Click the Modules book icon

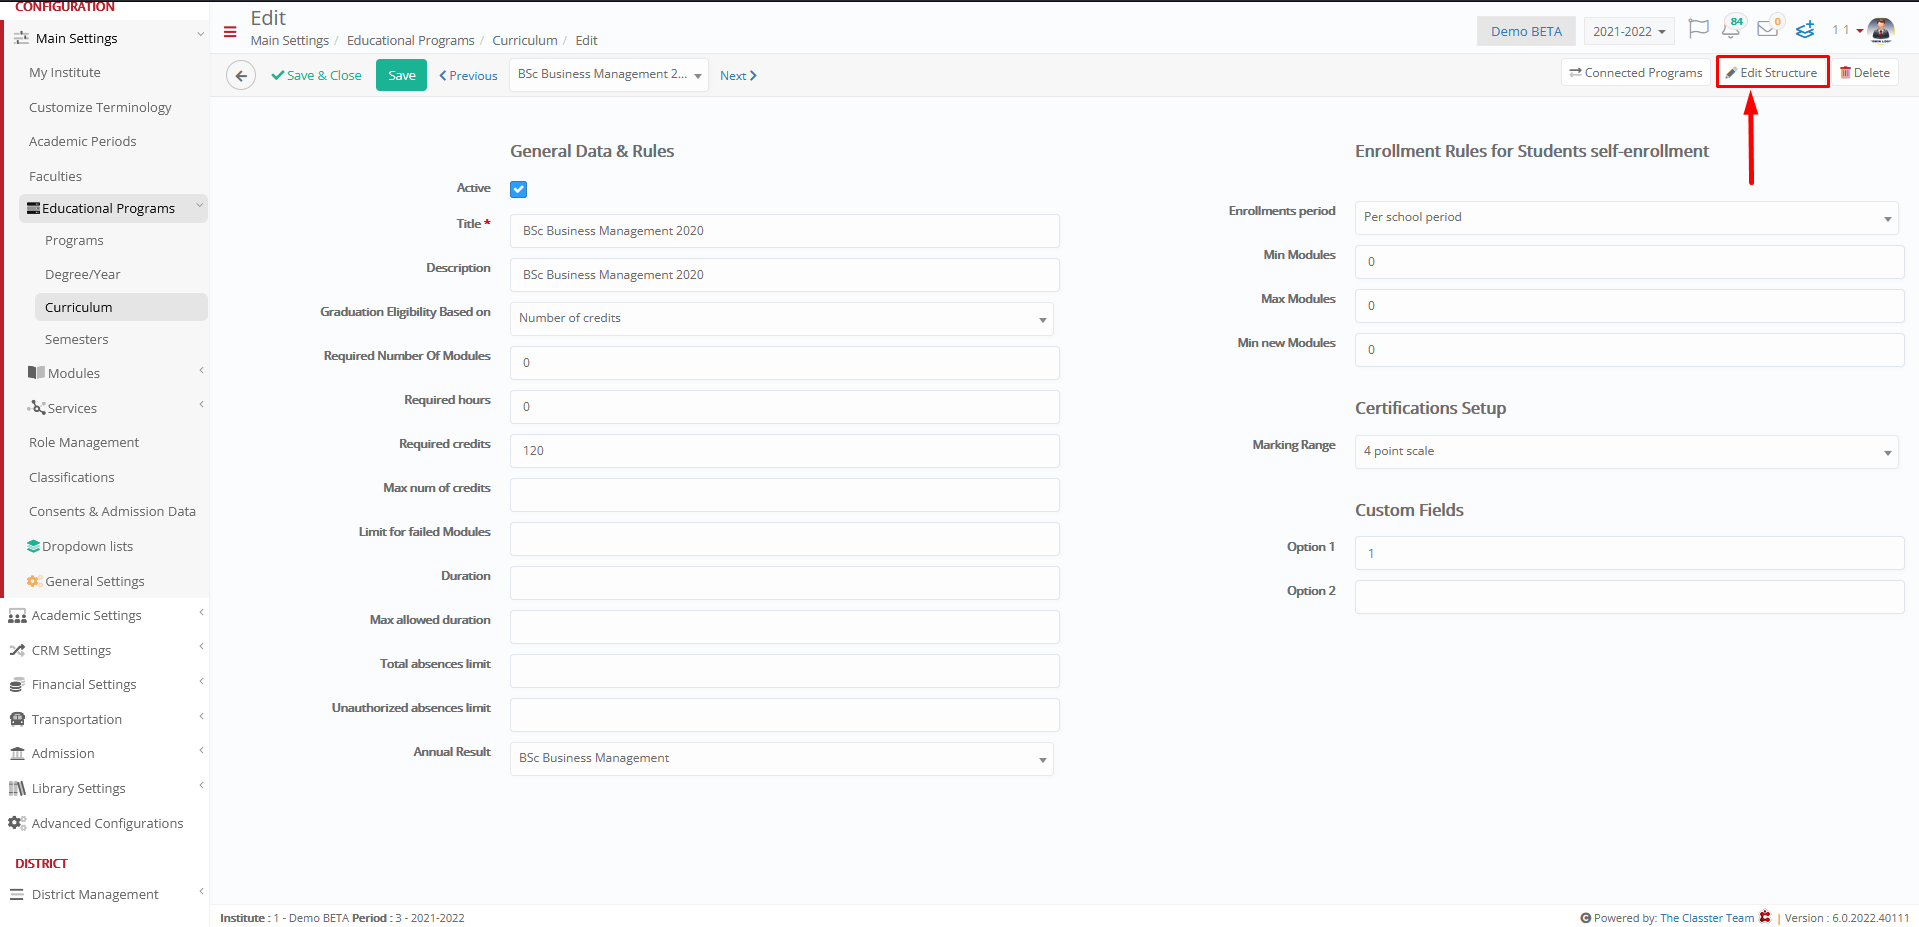(x=36, y=373)
